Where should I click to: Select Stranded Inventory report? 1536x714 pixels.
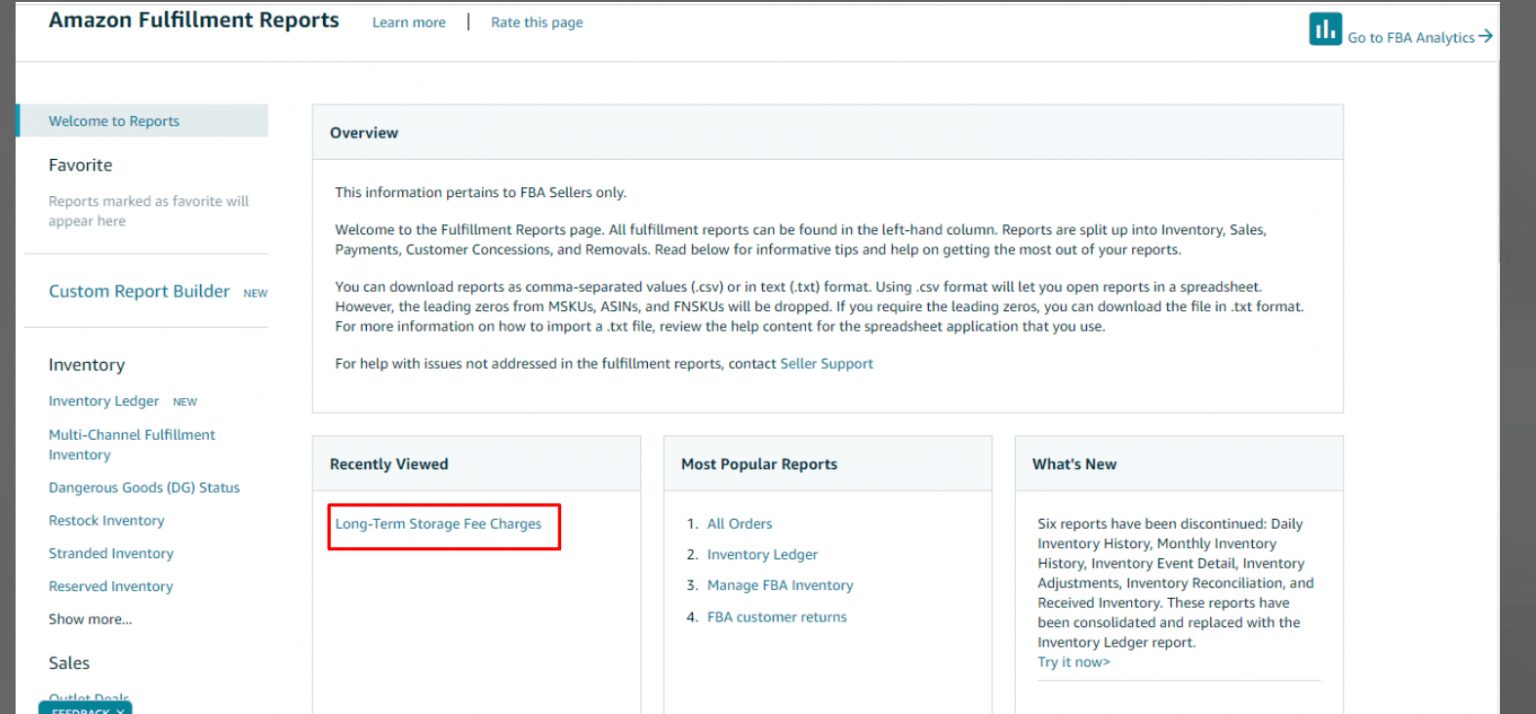111,553
